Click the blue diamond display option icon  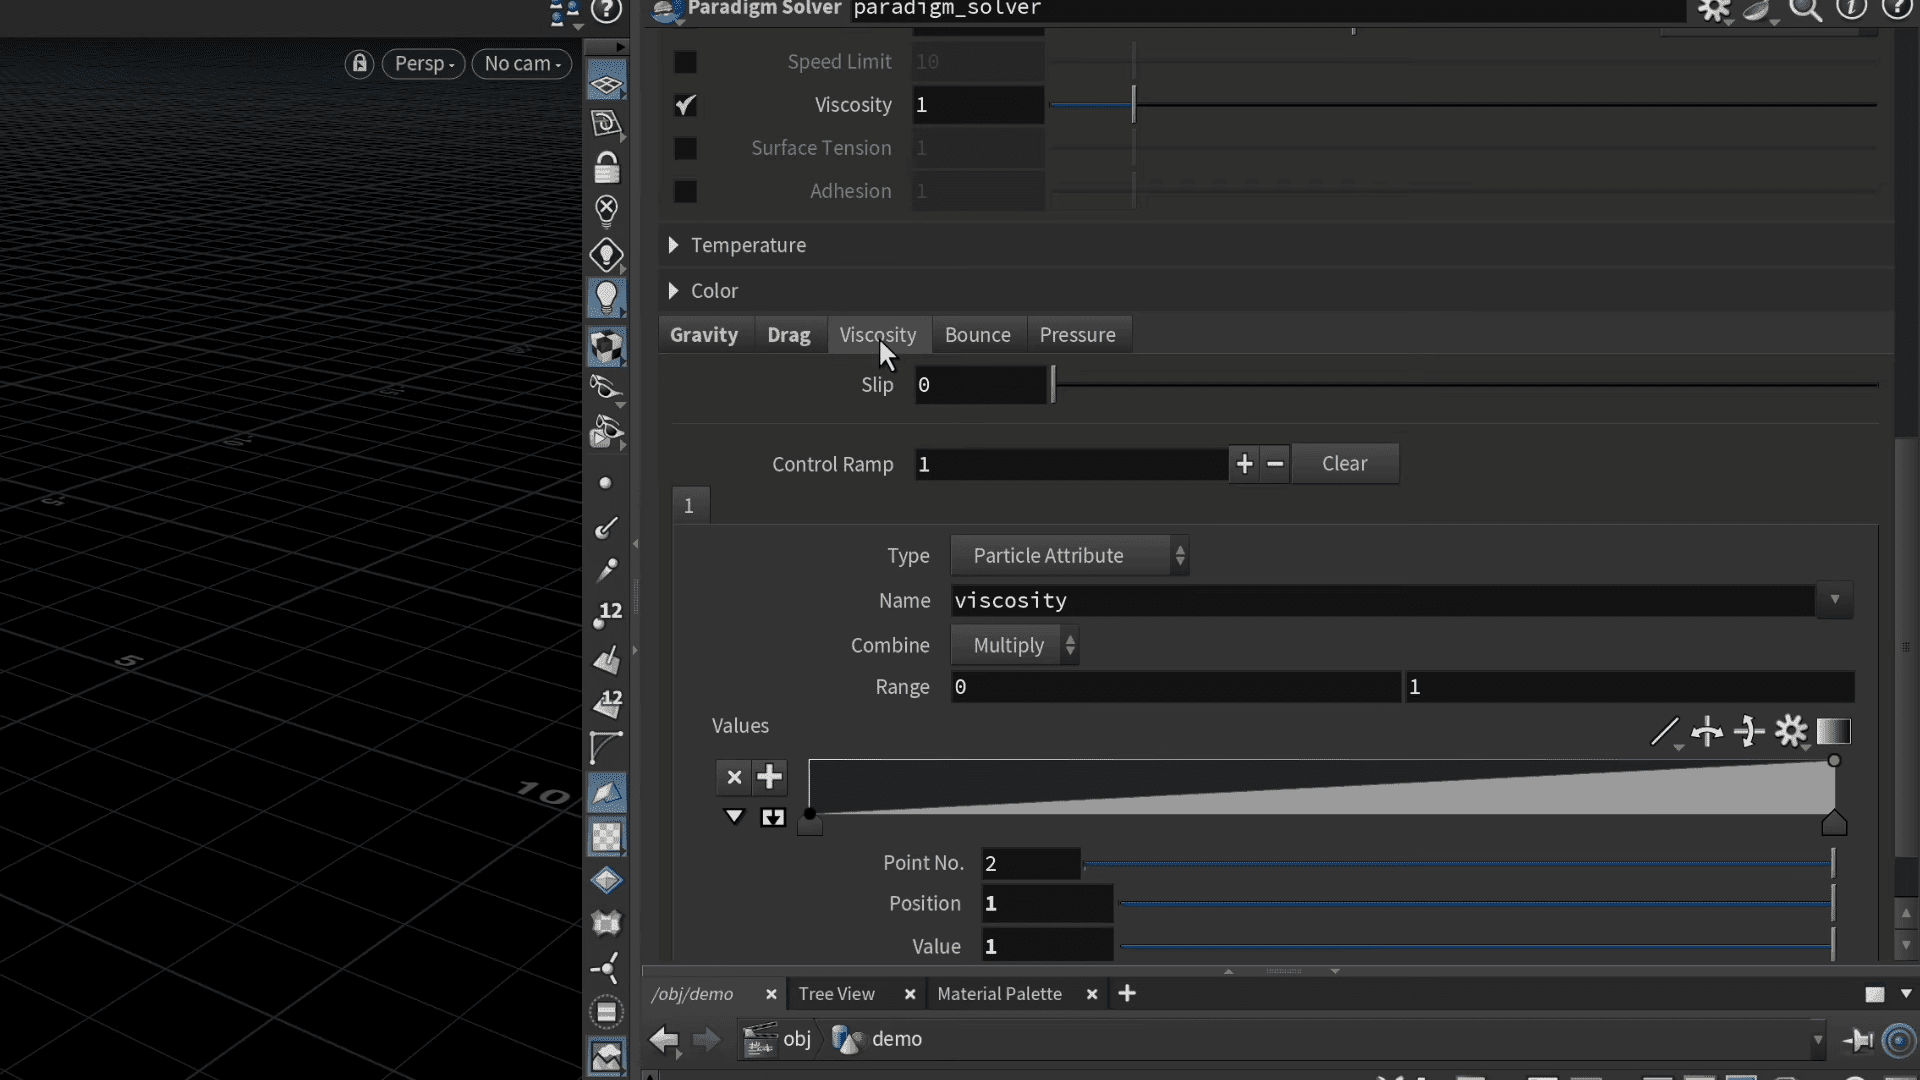tap(606, 881)
